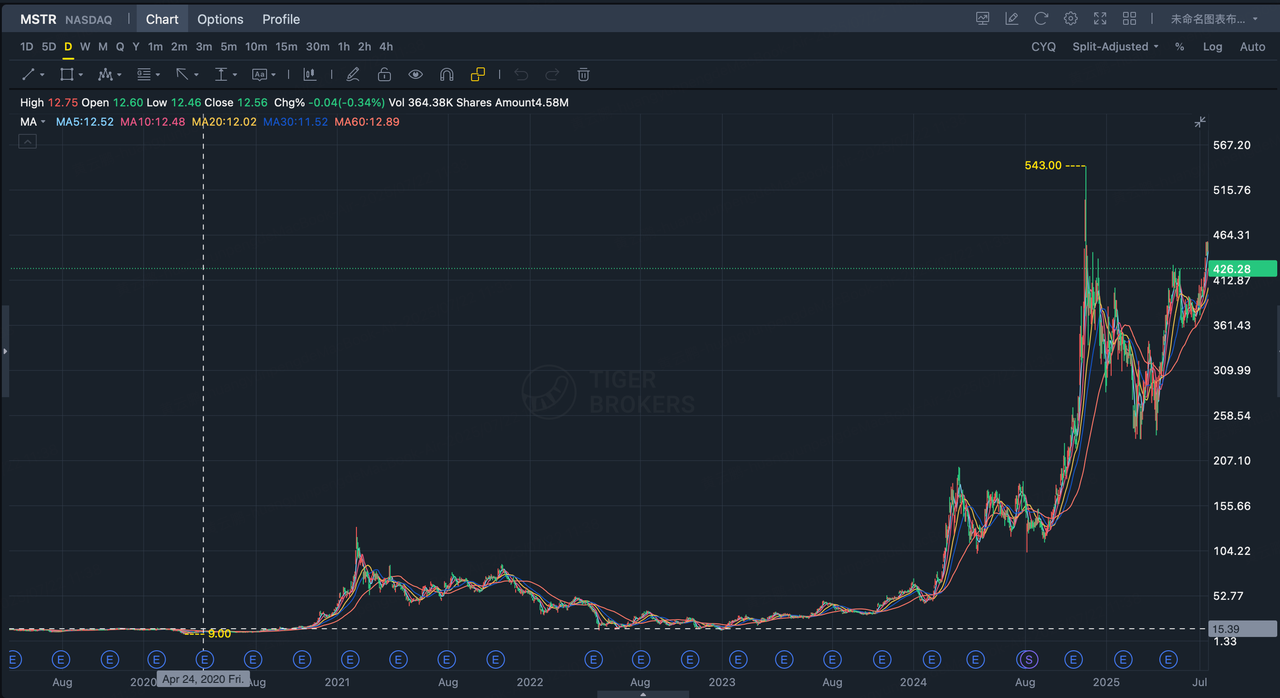The image size is (1280, 698).
Task: Expand the rectangle tool arrow
Action: click(x=80, y=75)
